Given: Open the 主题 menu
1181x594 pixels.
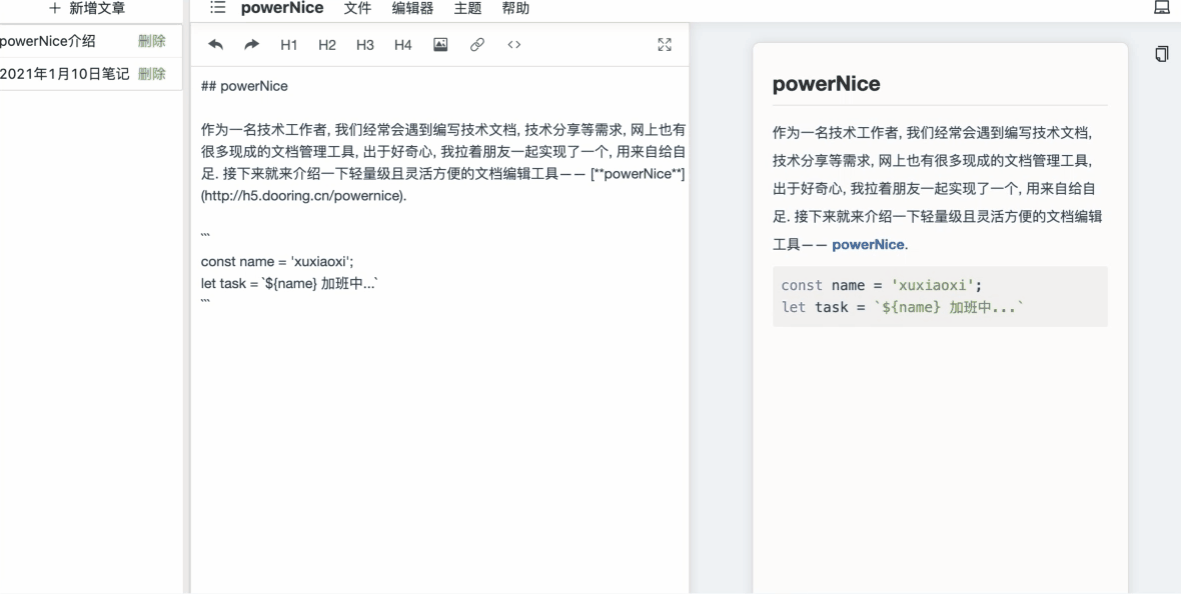Looking at the screenshot, I should (x=468, y=8).
